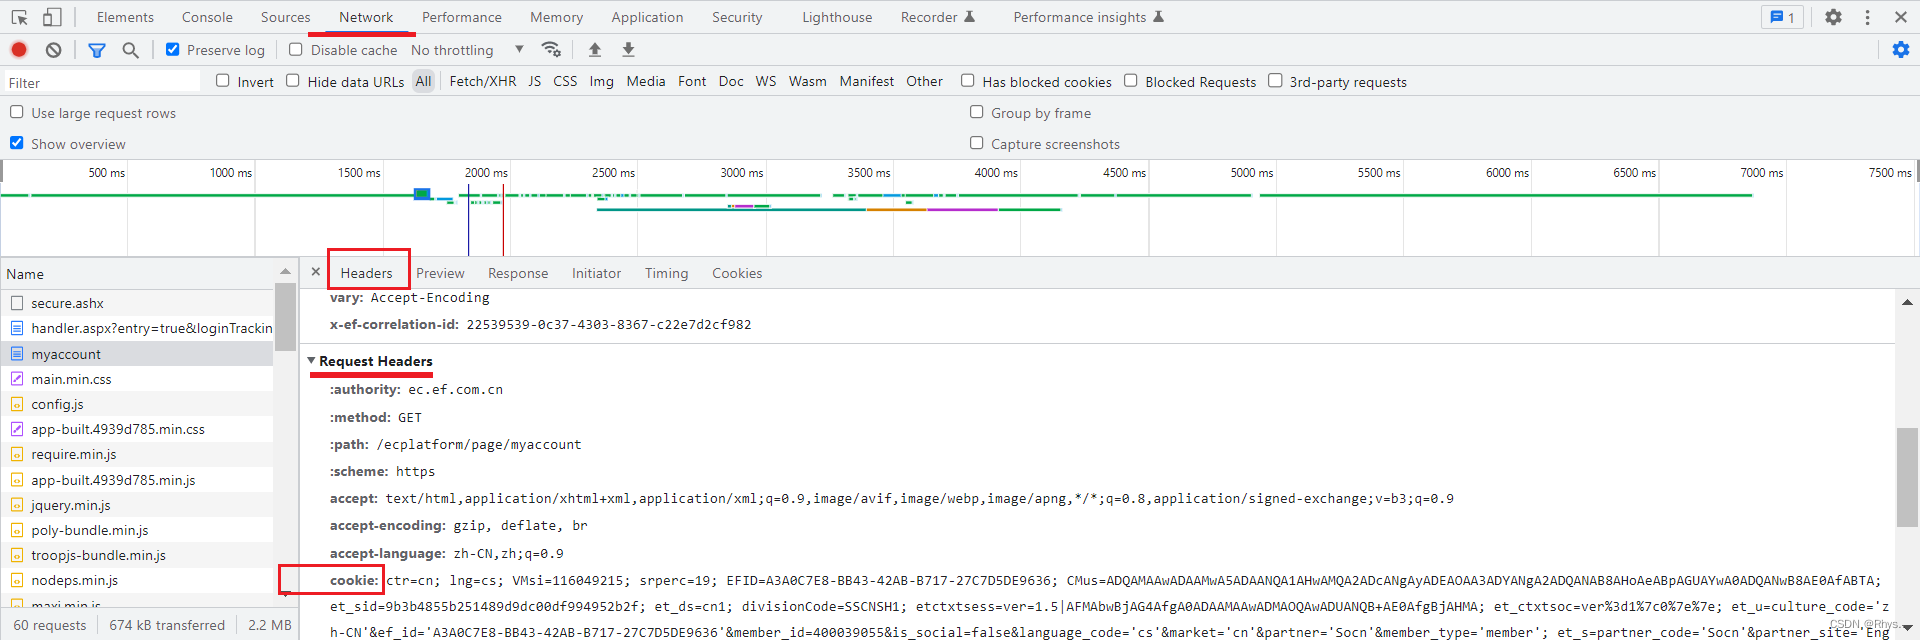Enable Capture screenshots checkbox

point(977,143)
